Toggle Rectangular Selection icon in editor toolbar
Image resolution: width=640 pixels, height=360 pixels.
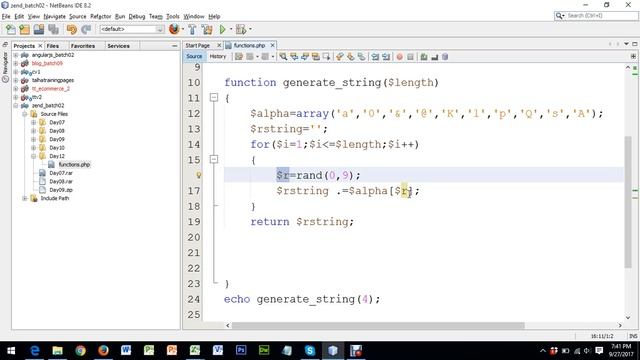coord(327,57)
